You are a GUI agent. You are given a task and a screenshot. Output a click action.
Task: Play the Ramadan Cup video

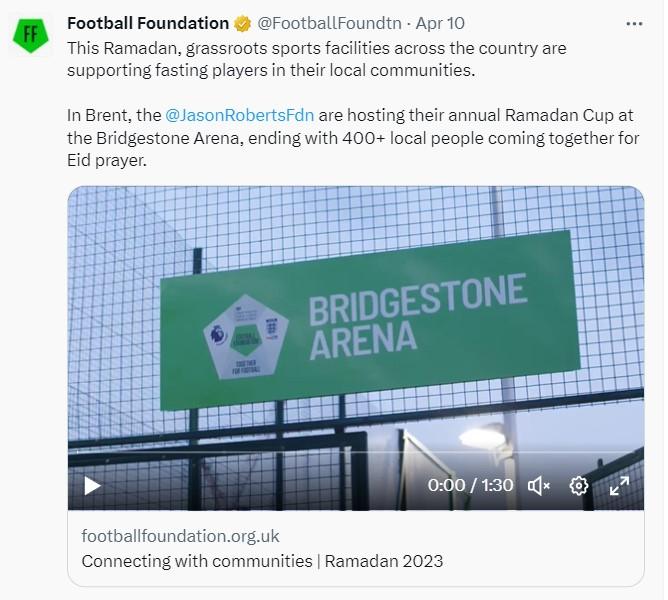(x=92, y=486)
